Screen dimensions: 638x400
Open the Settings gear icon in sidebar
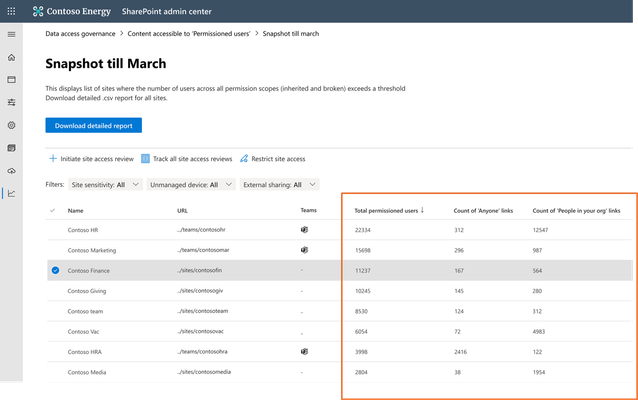[11, 125]
